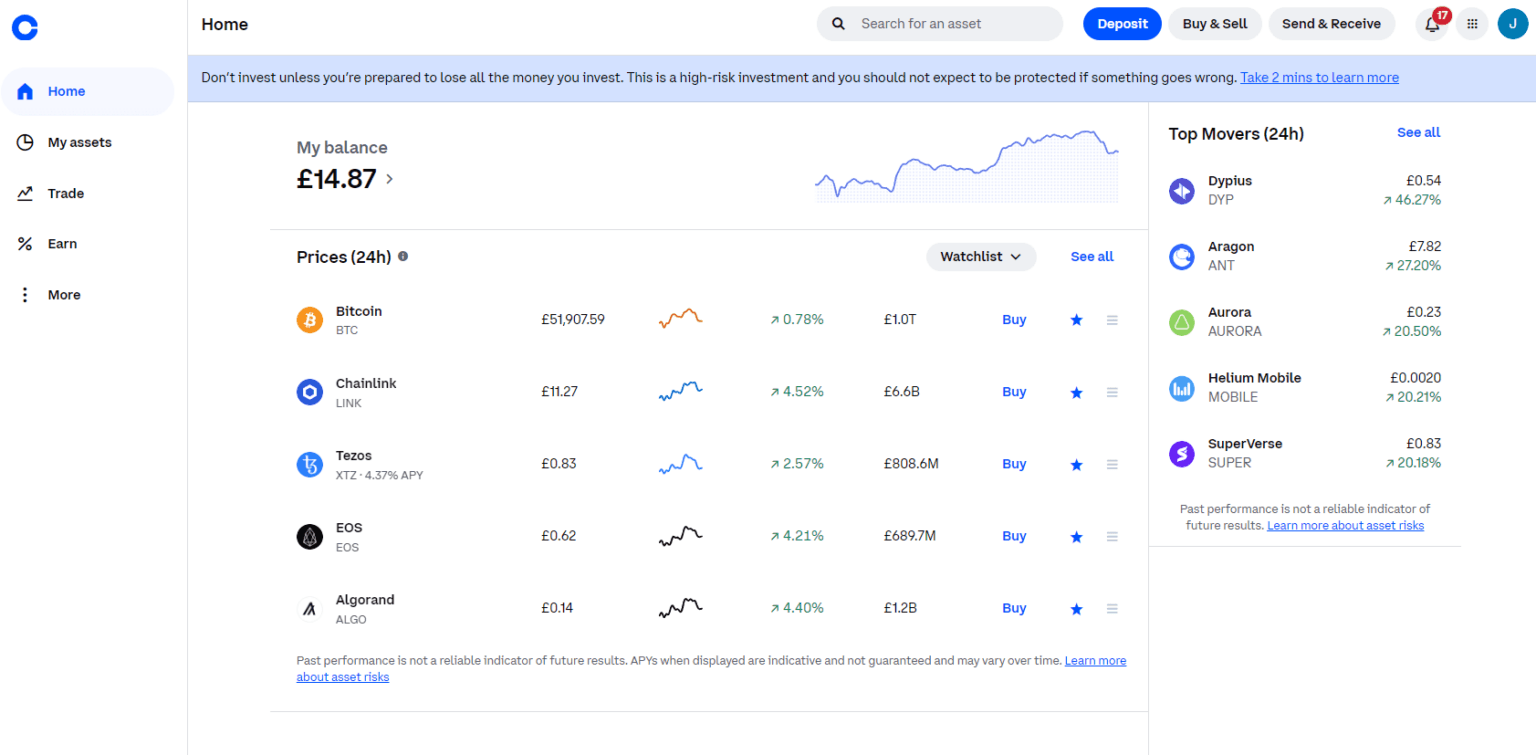
Task: Click the Deposit button
Action: [x=1122, y=24]
